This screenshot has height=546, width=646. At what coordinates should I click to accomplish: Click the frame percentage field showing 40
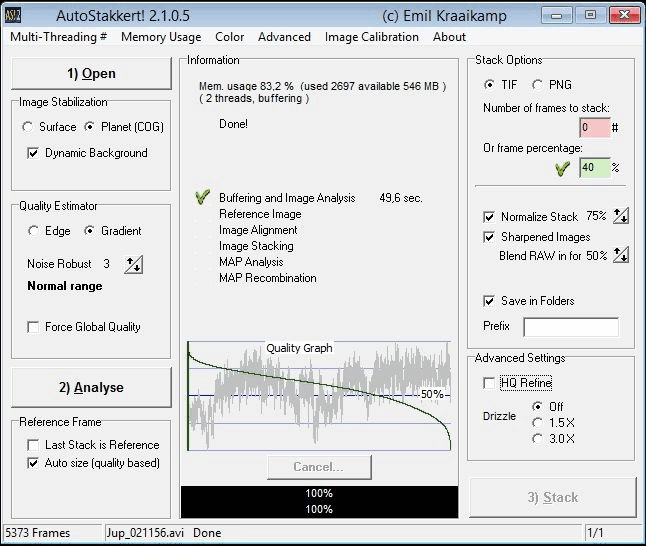(x=595, y=167)
